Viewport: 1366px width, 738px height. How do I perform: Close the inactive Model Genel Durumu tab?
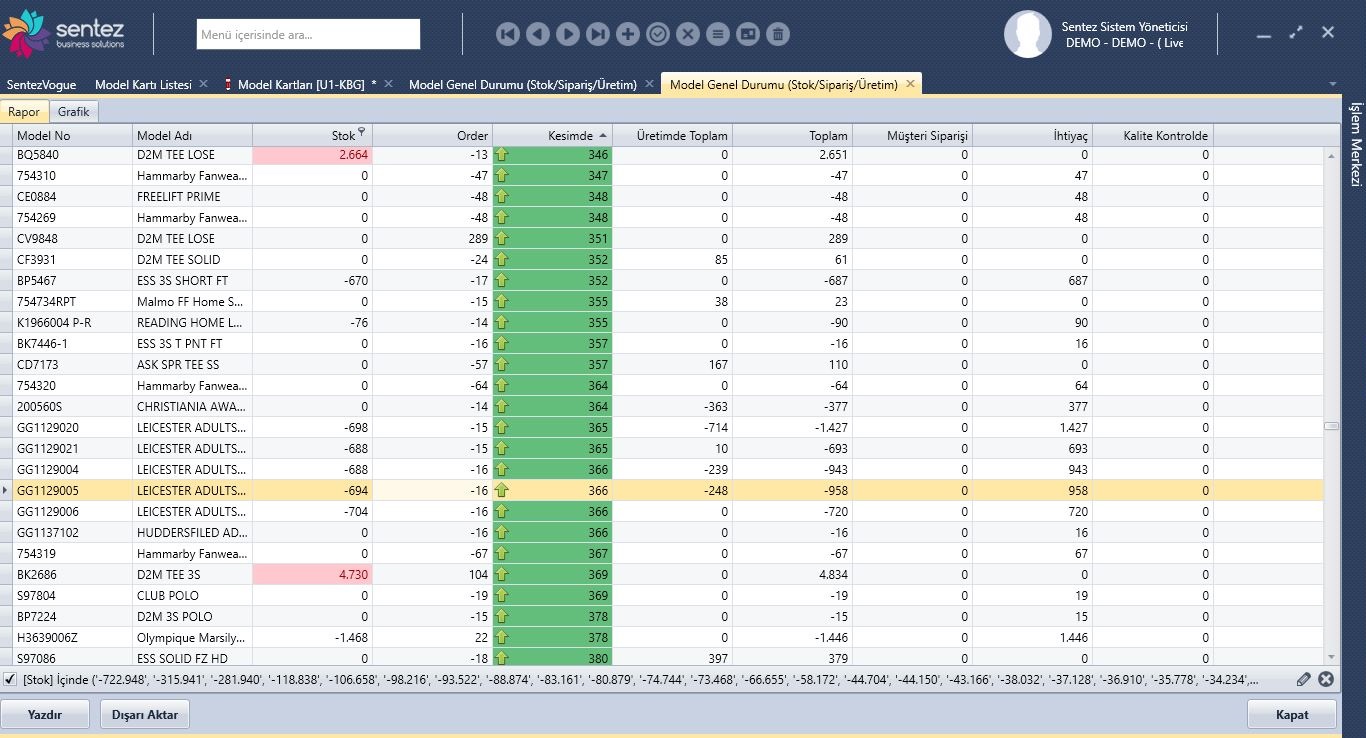[x=649, y=84]
